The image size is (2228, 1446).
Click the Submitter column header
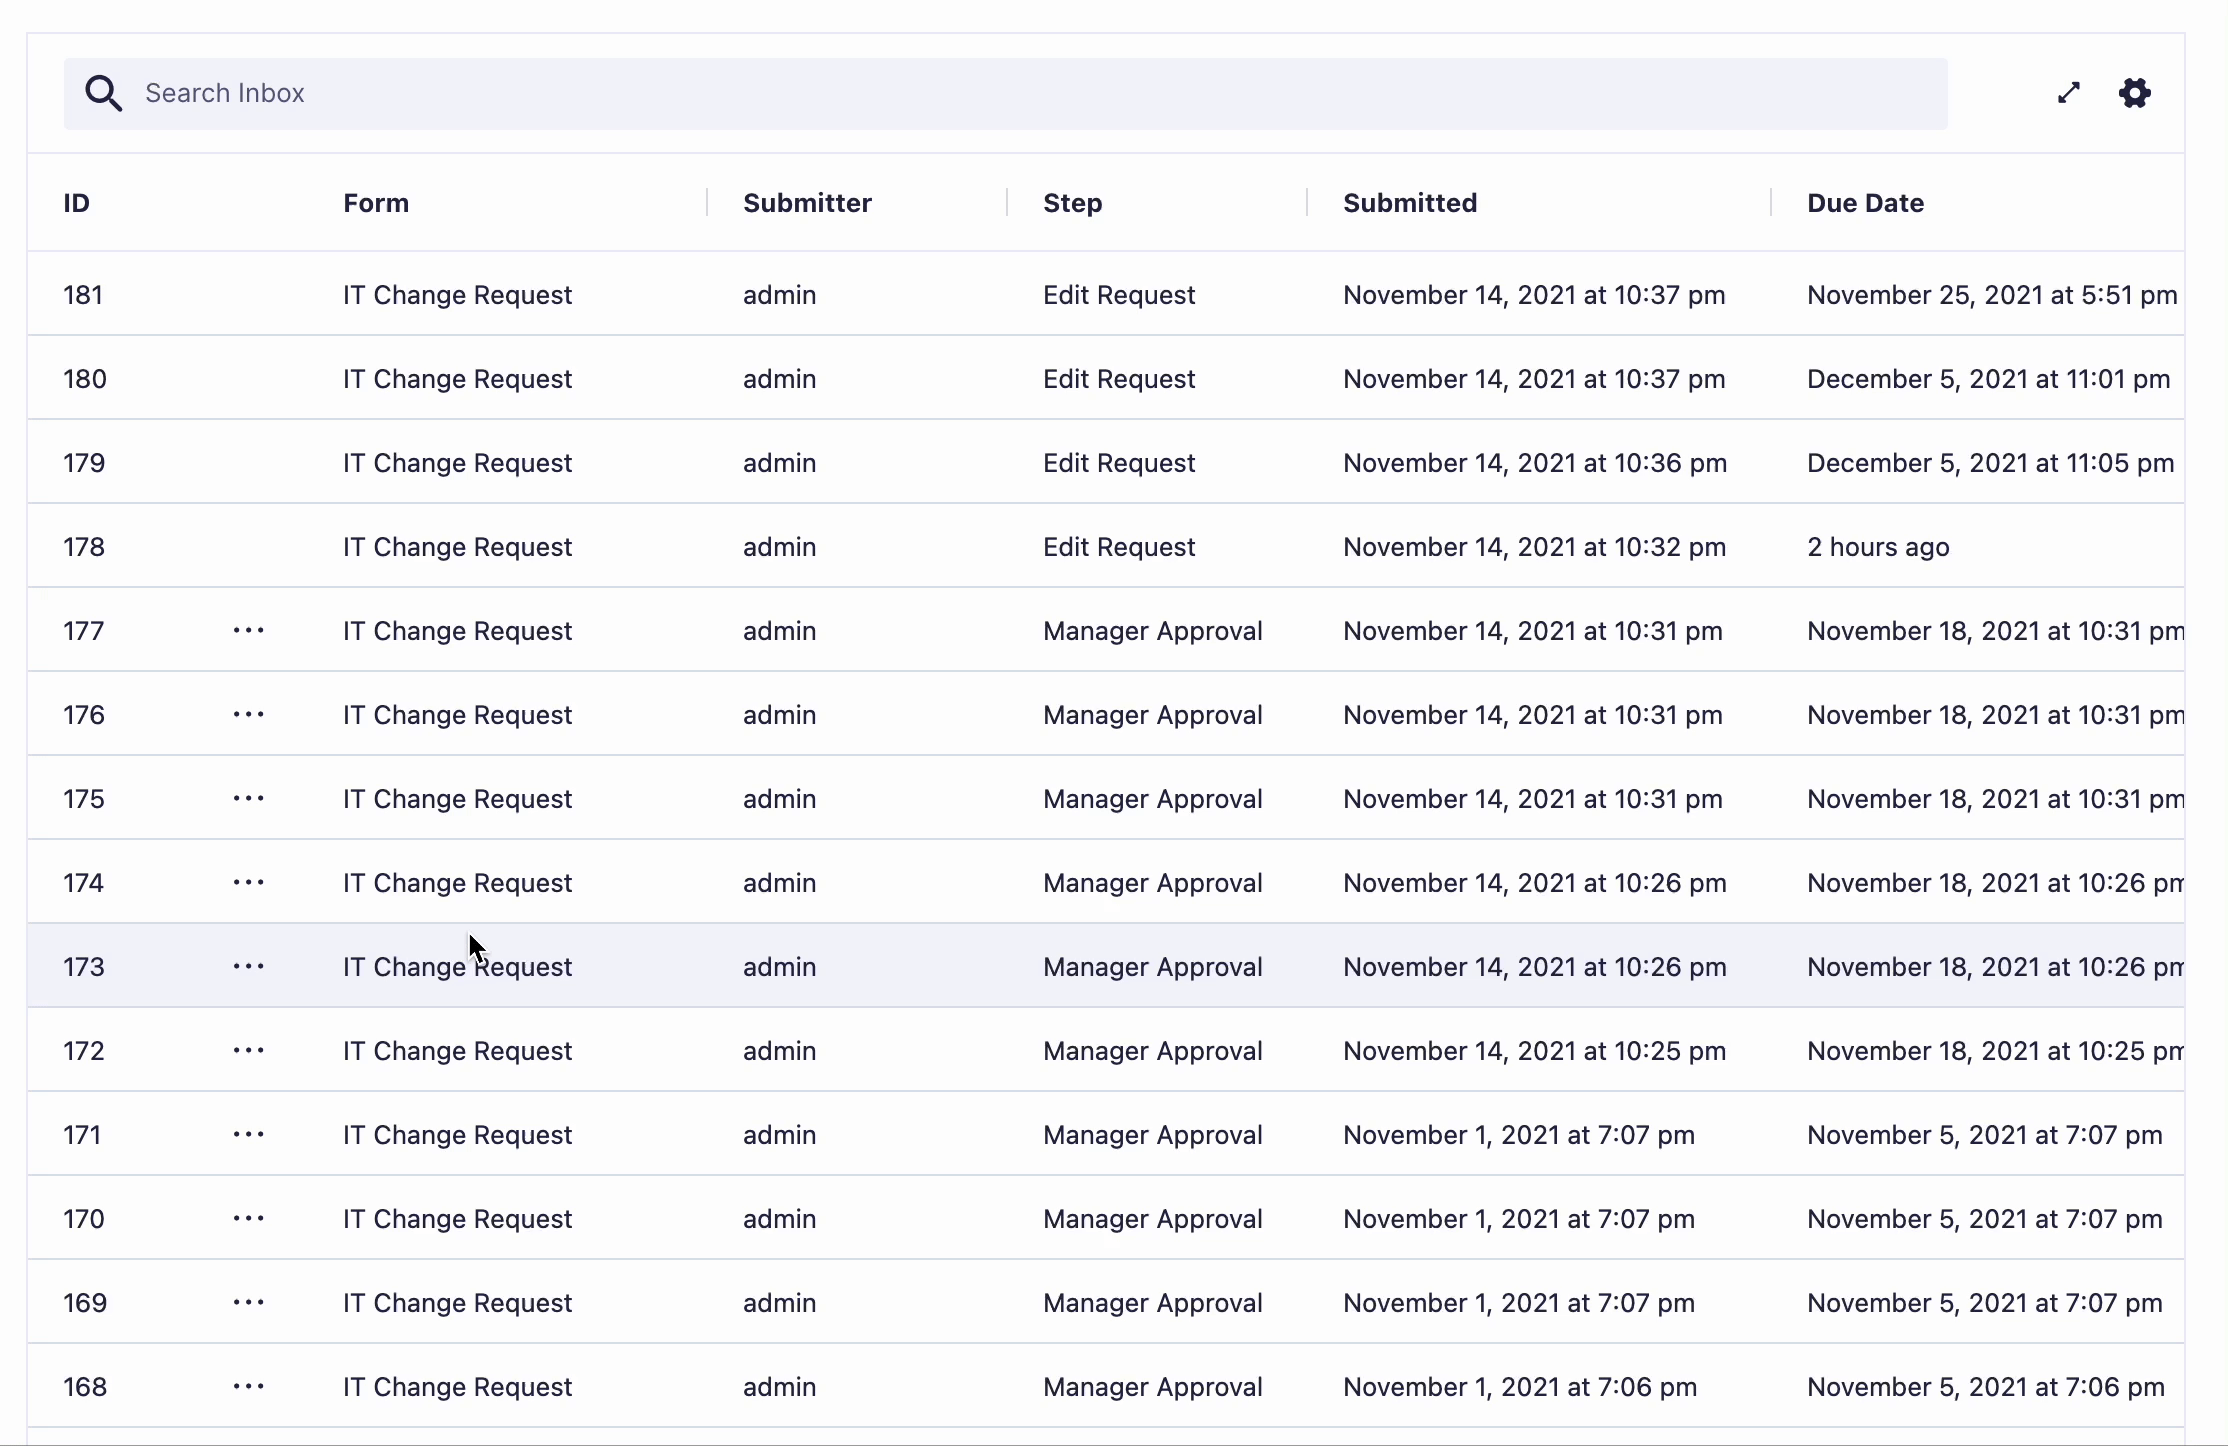[x=807, y=203]
